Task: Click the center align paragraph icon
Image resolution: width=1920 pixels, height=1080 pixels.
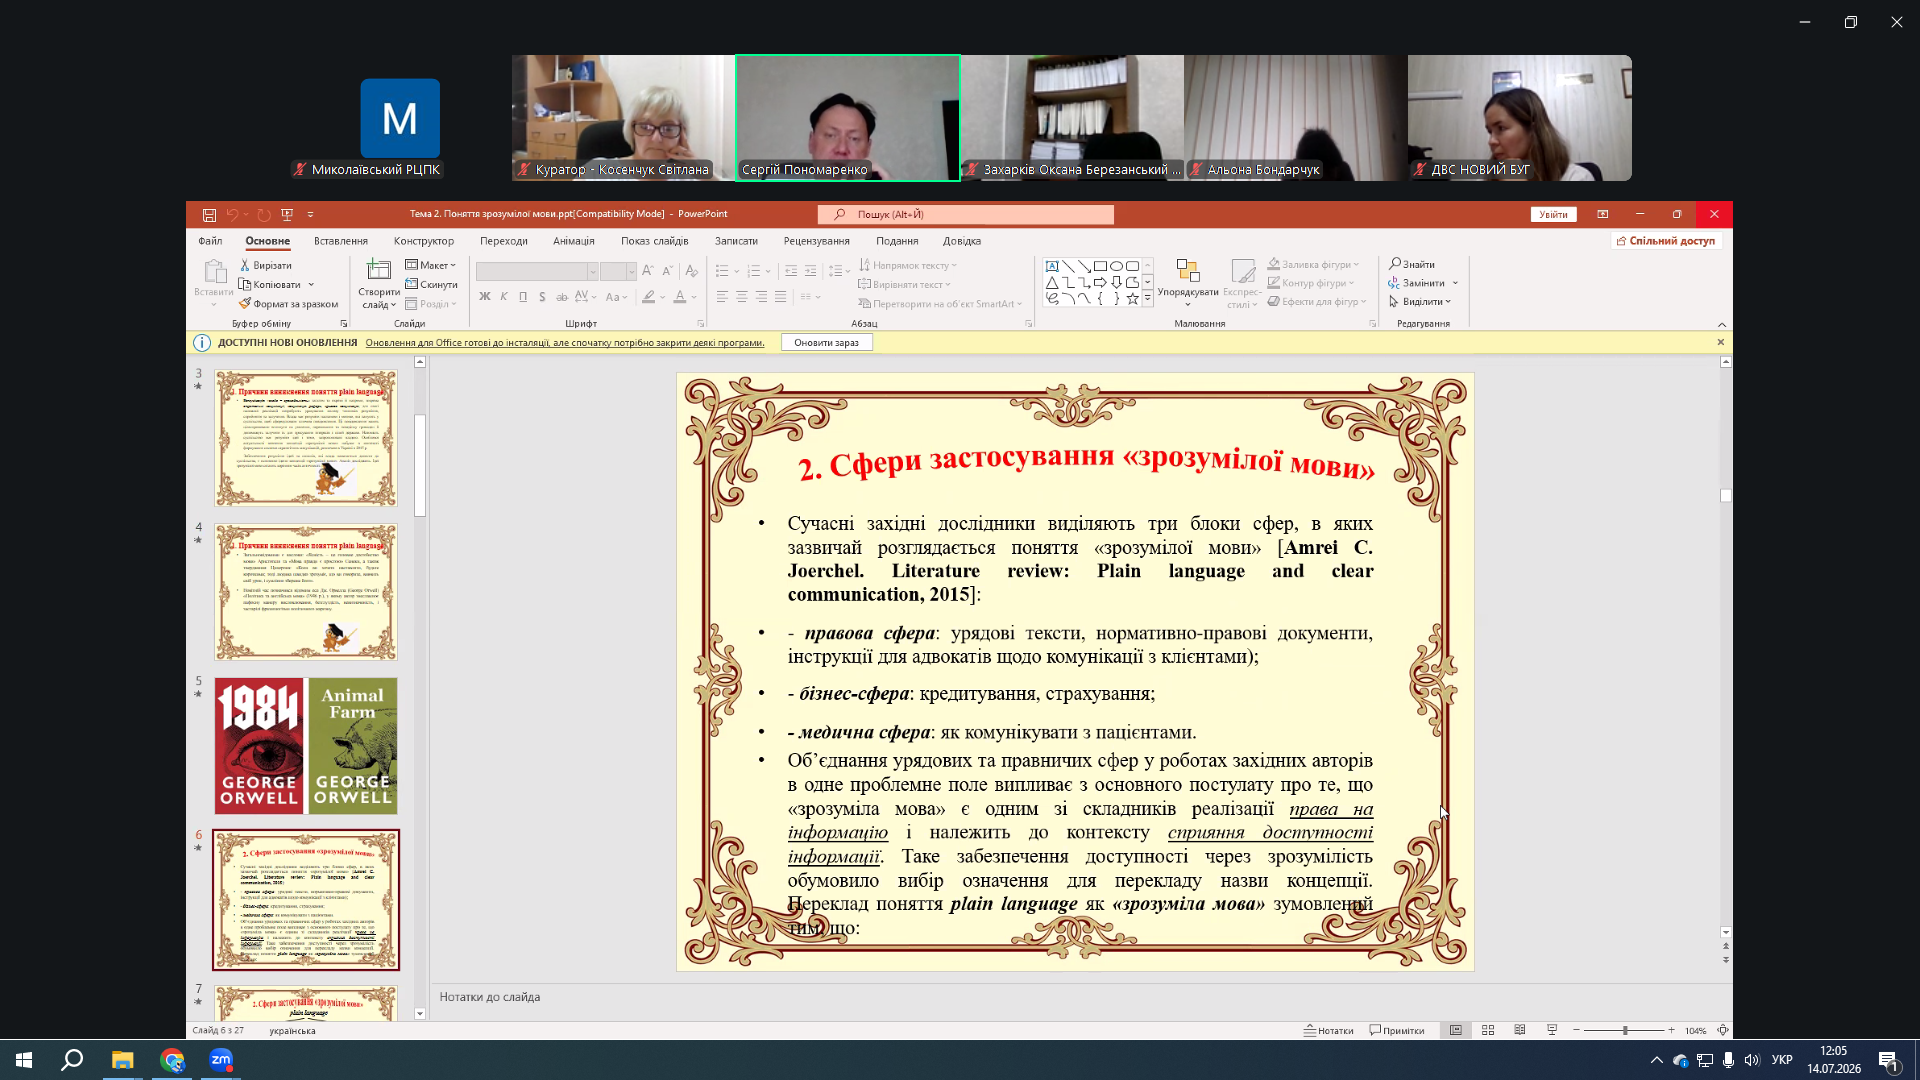Action: click(742, 297)
